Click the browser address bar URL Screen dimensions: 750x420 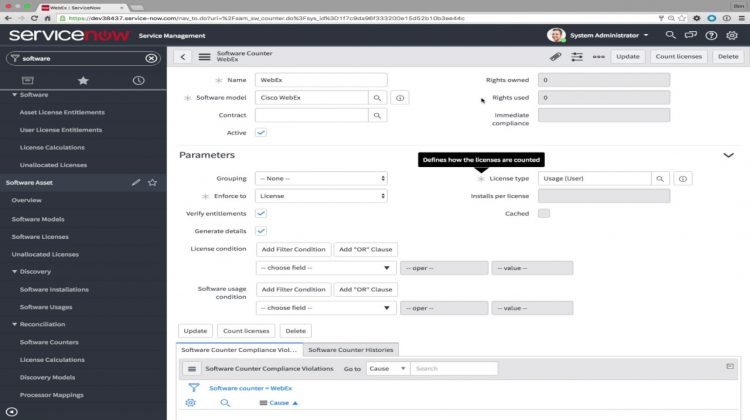266,18
